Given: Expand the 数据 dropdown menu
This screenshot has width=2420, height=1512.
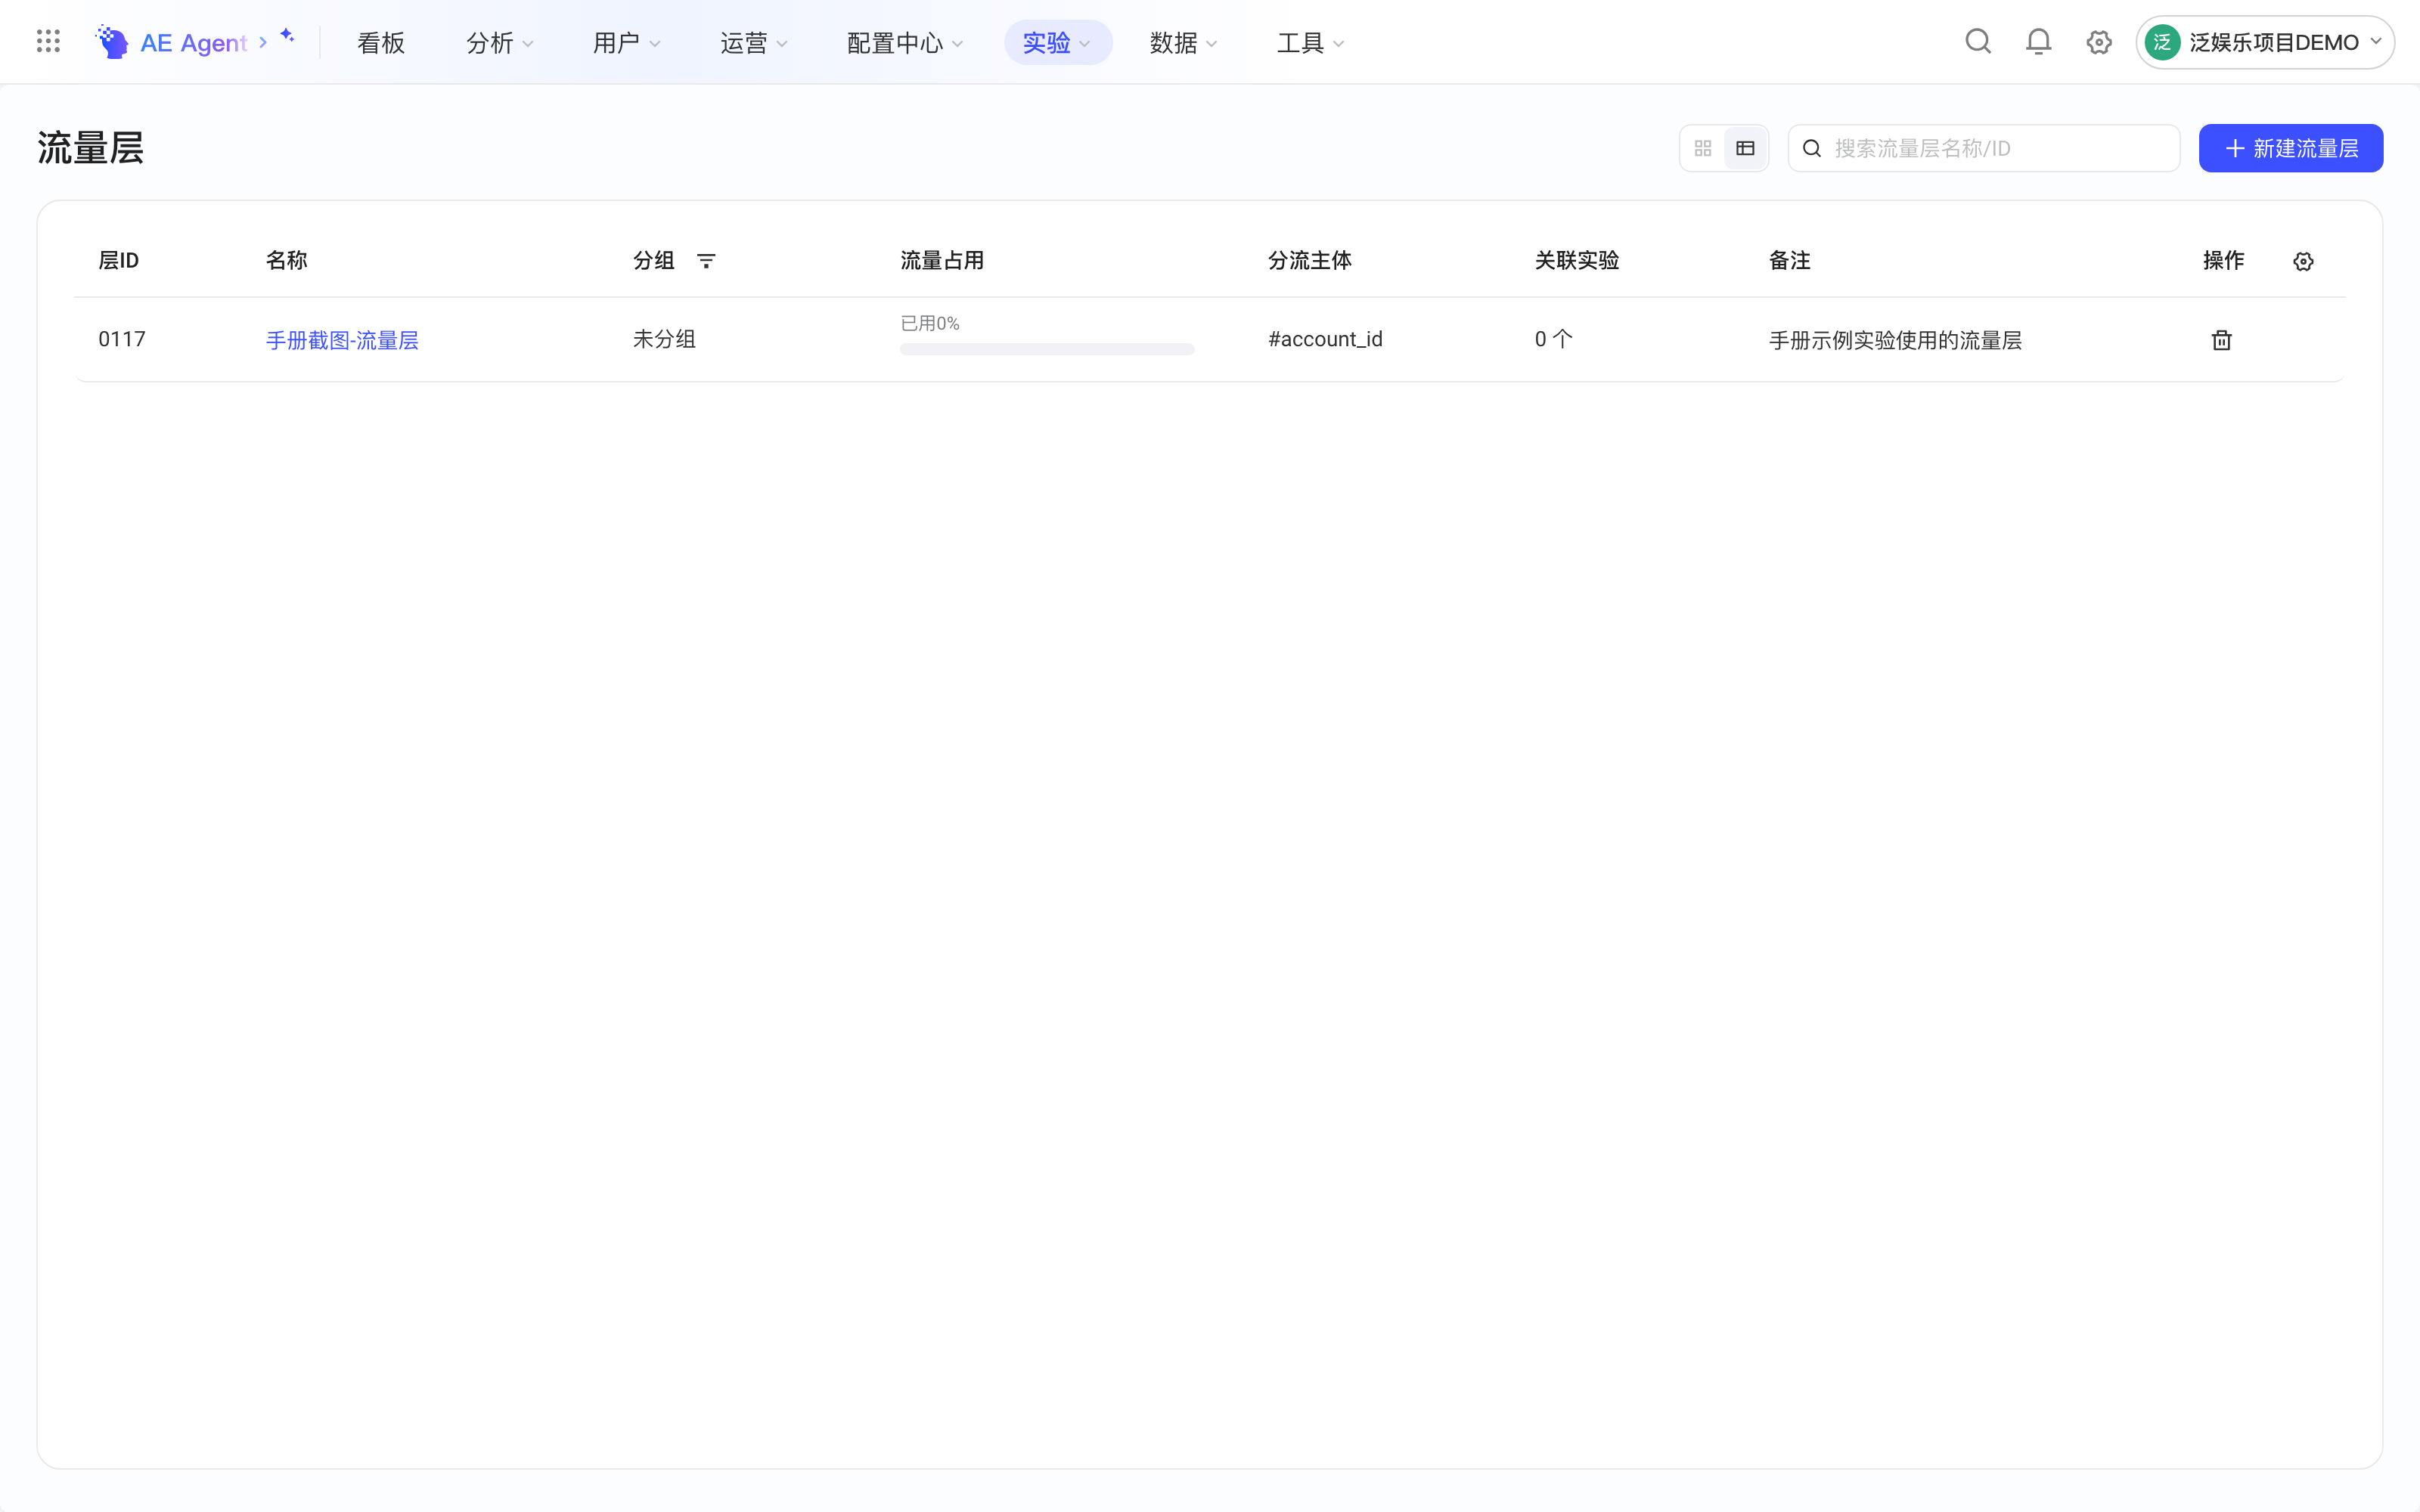Looking at the screenshot, I should (1183, 42).
